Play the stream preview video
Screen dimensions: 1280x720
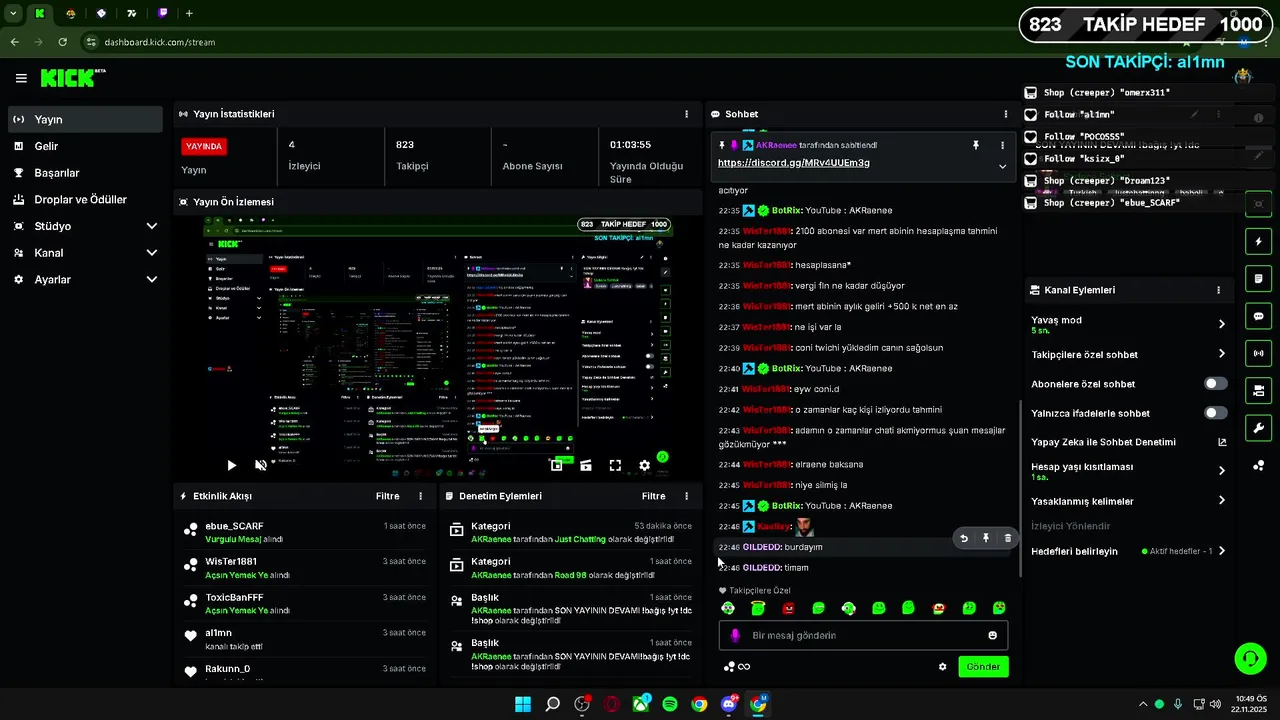coord(232,465)
